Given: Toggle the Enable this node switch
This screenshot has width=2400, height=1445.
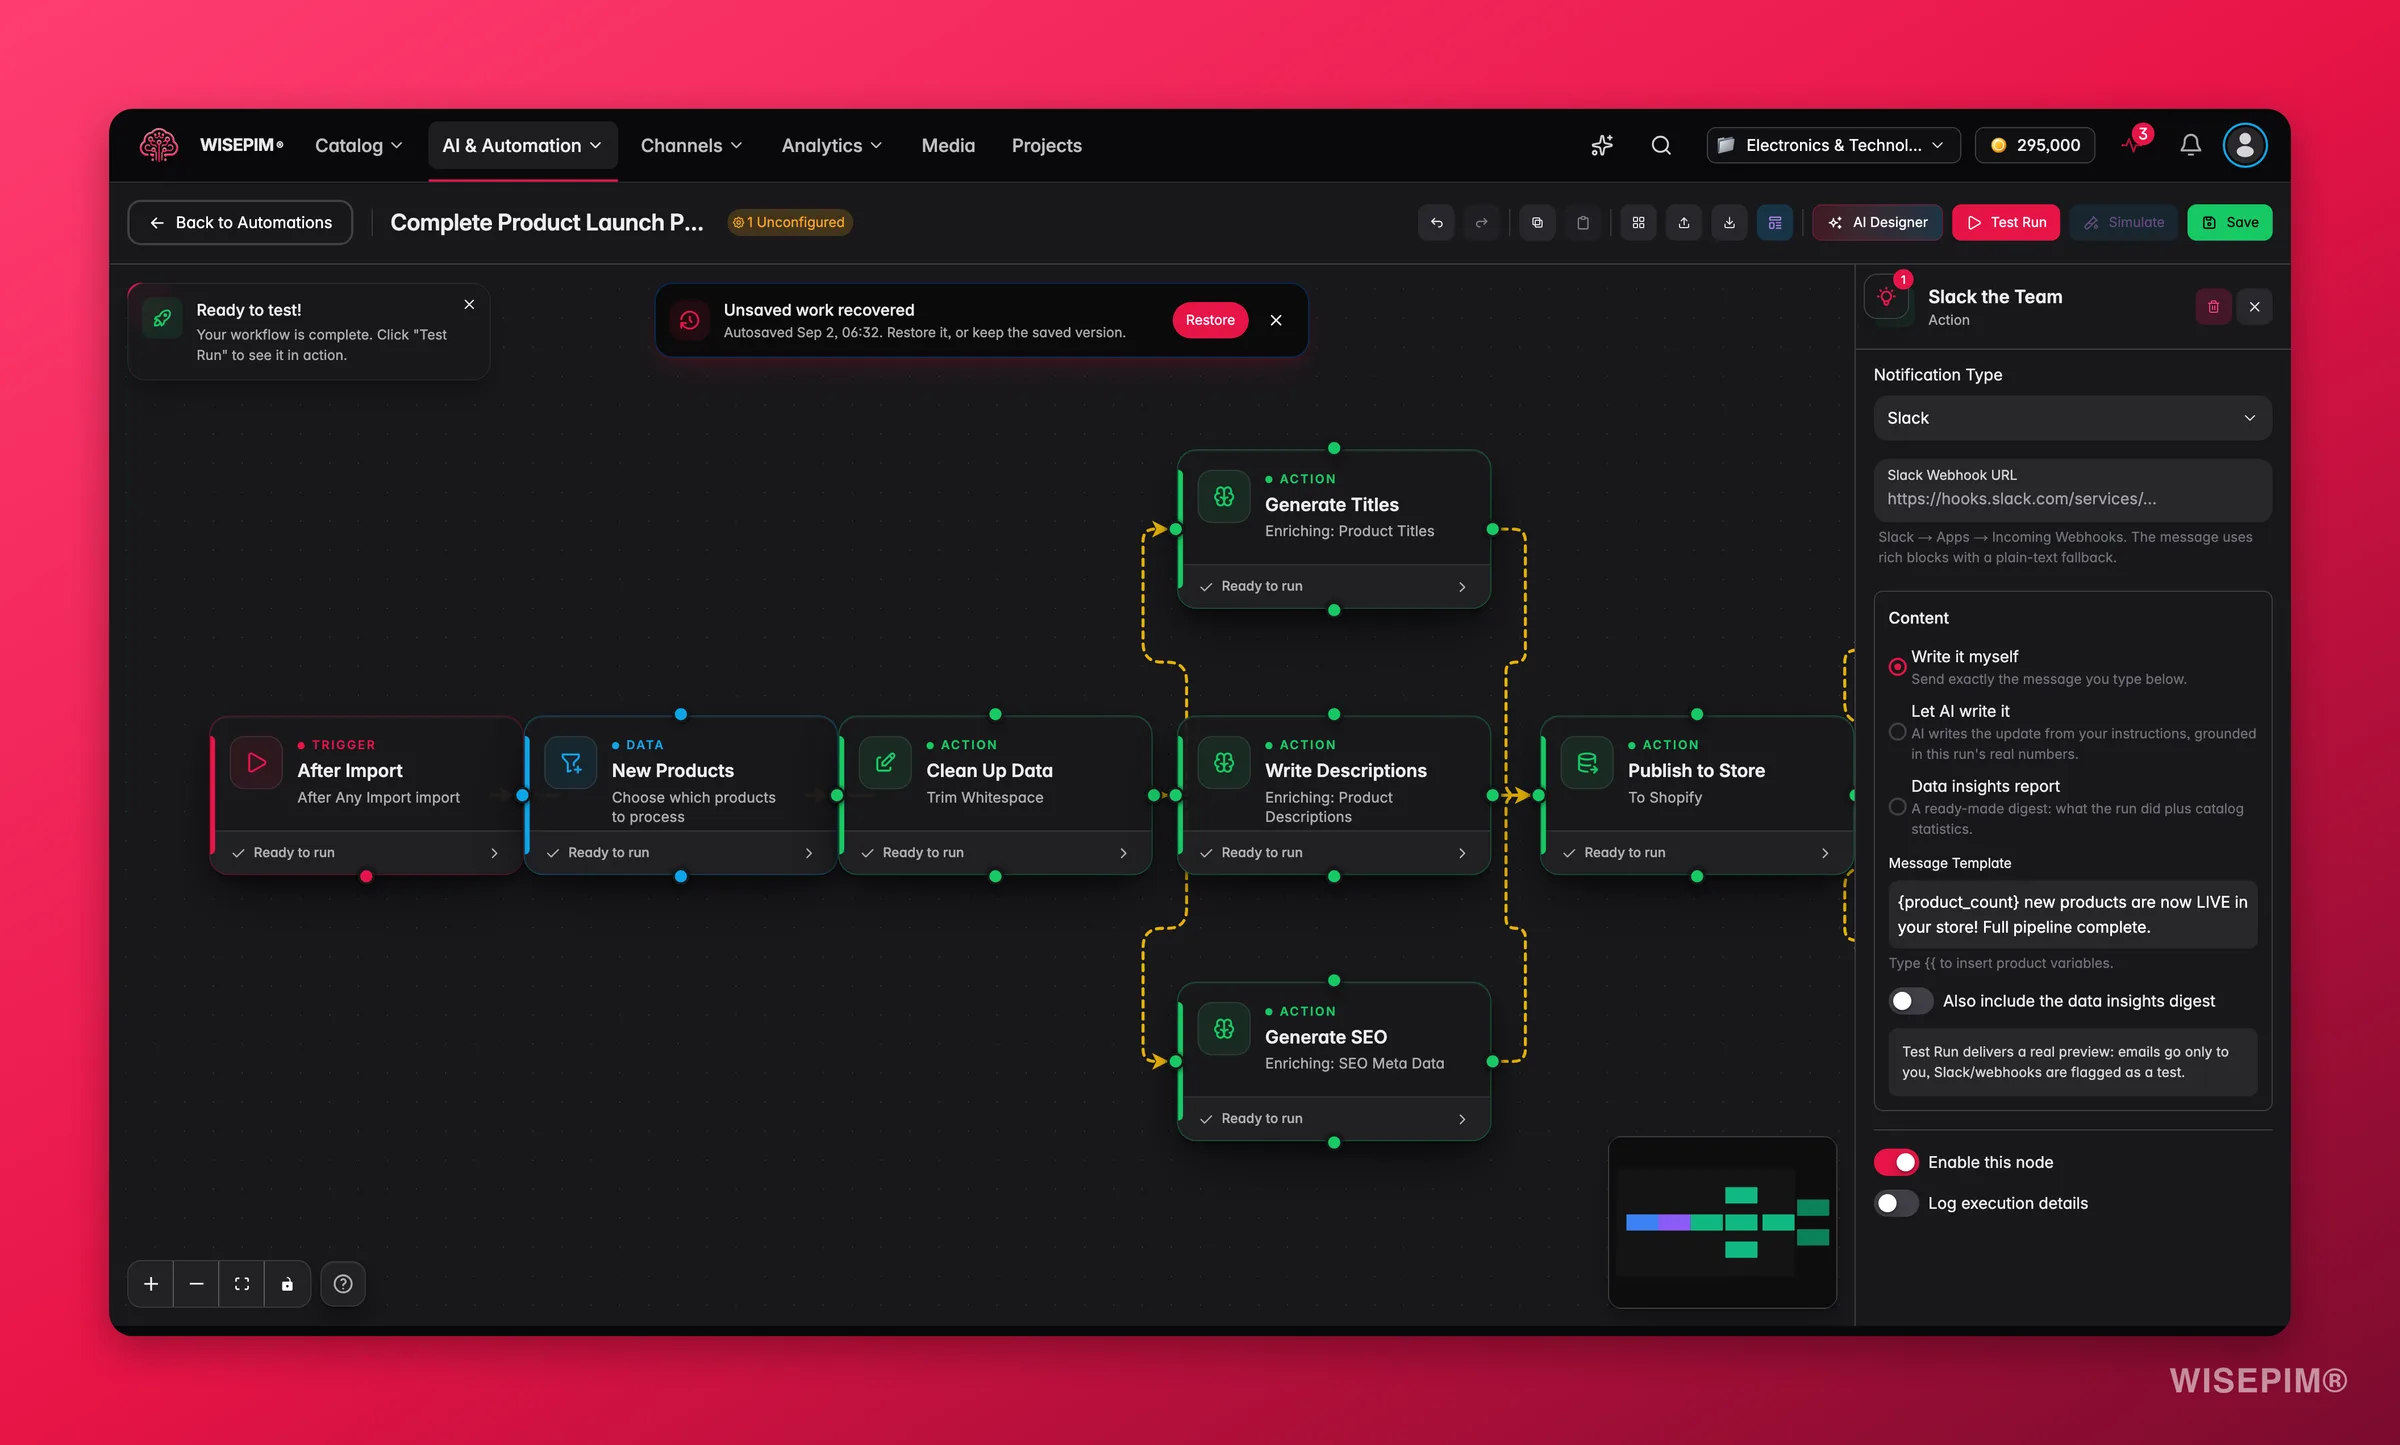Looking at the screenshot, I should (x=1896, y=1162).
